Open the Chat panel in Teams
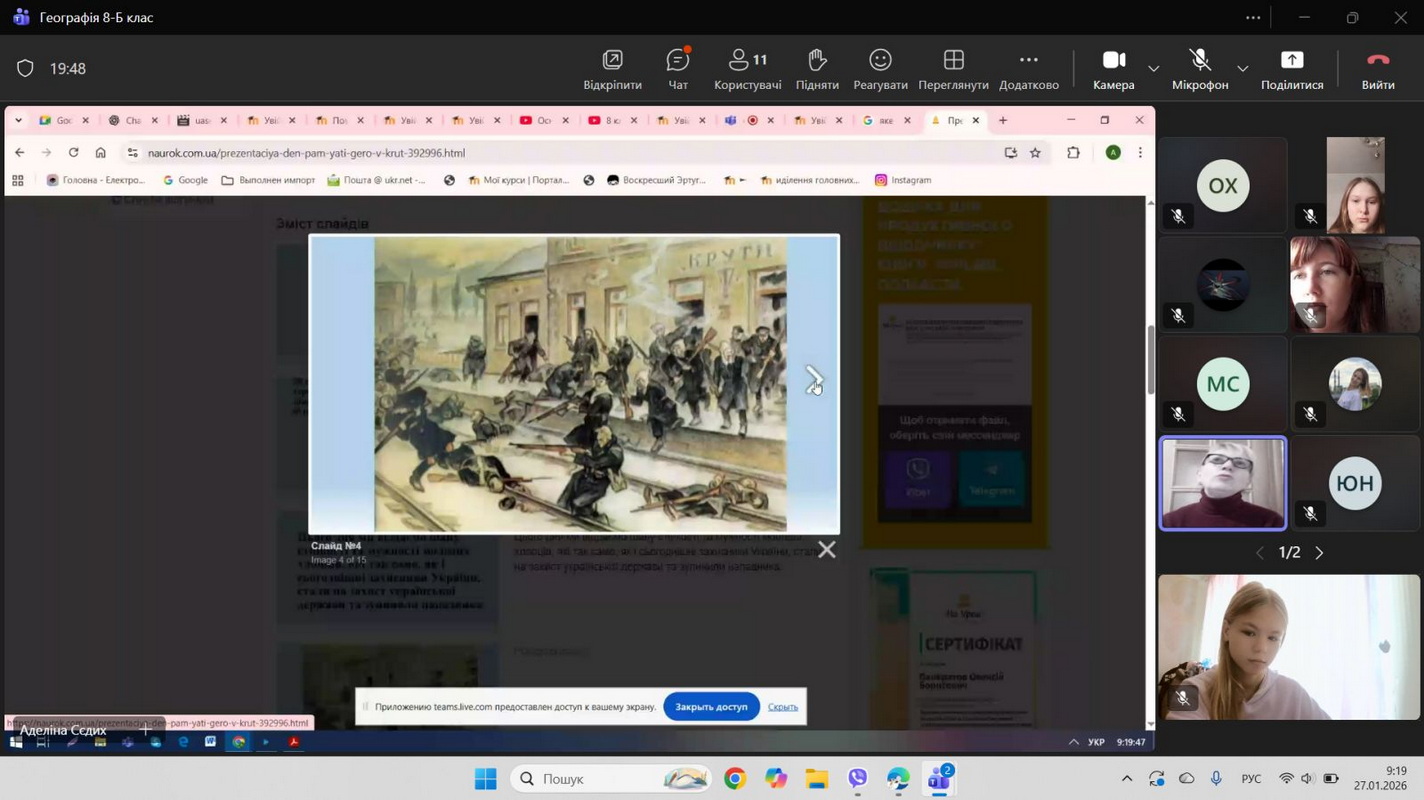Screen dimensions: 1424x800 click(x=678, y=69)
